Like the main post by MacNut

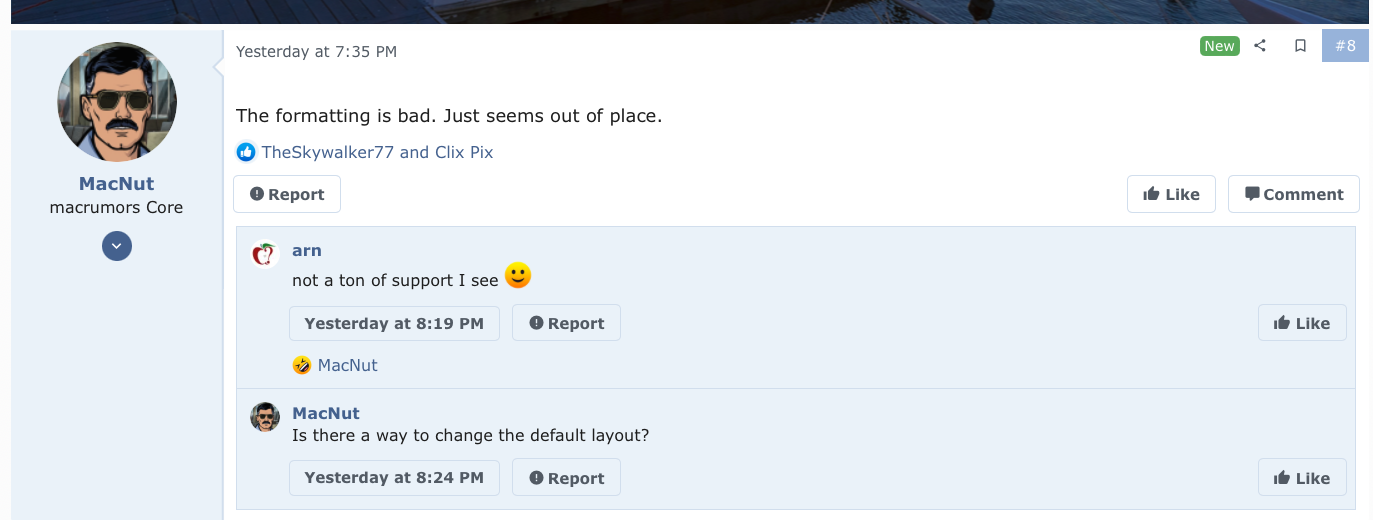1171,194
